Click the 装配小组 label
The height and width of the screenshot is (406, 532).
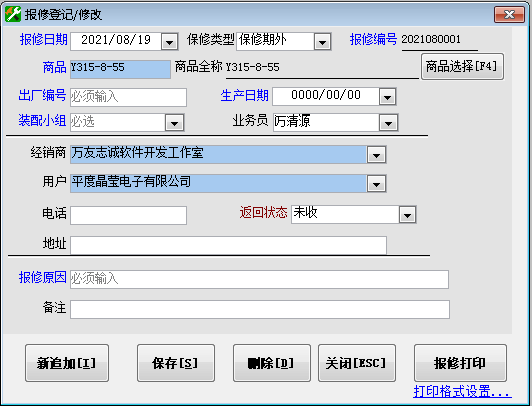tap(42, 120)
